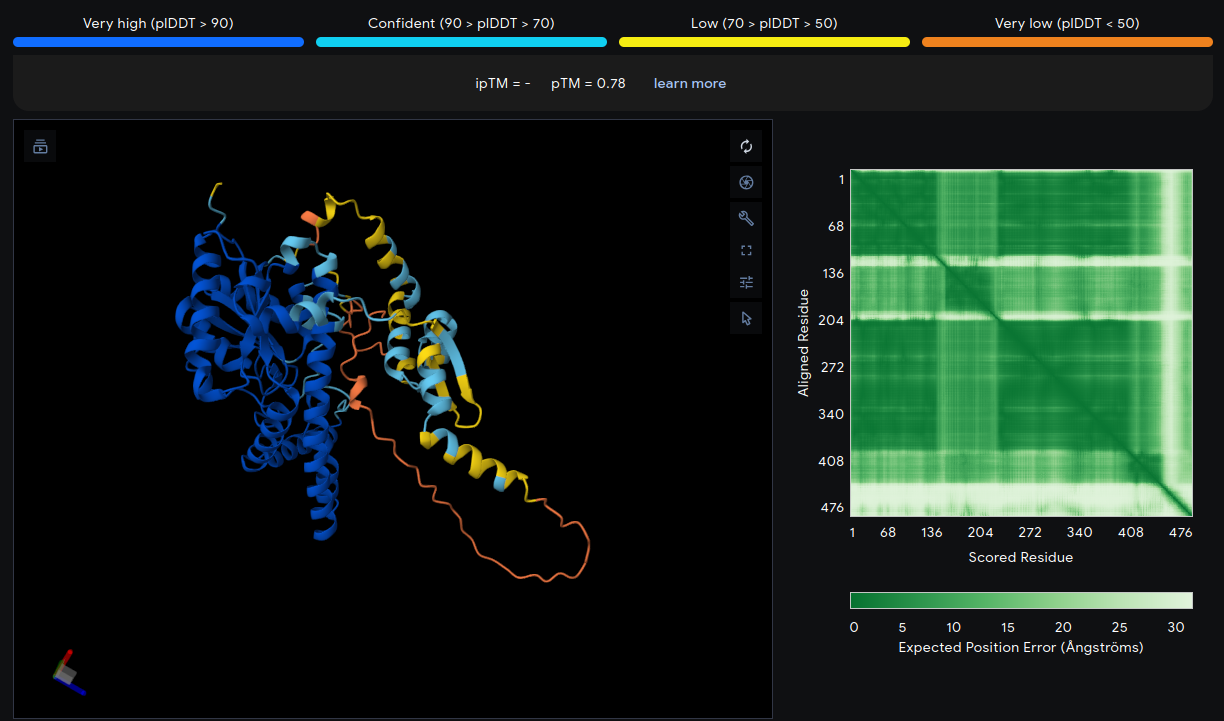Click the 'Scored Residue' axis label
The width and height of the screenshot is (1224, 721).
point(1020,557)
